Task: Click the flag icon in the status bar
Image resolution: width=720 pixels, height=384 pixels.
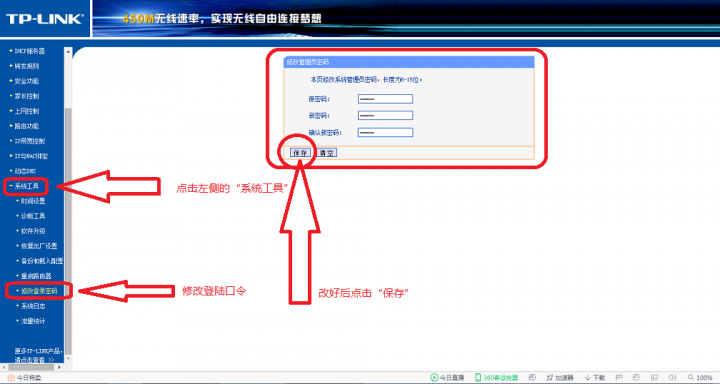Action: coord(619,378)
